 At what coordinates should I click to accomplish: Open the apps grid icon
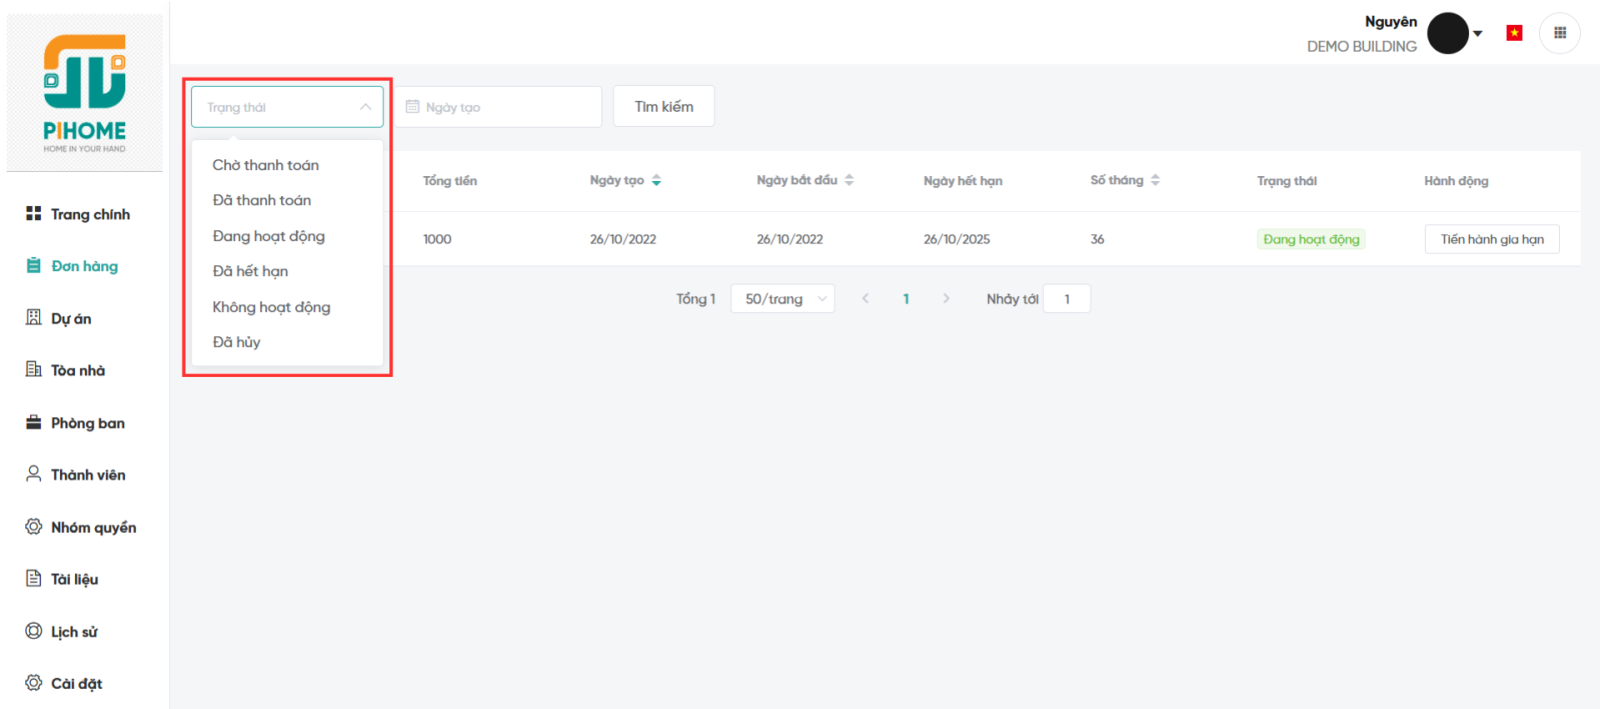click(x=1559, y=33)
